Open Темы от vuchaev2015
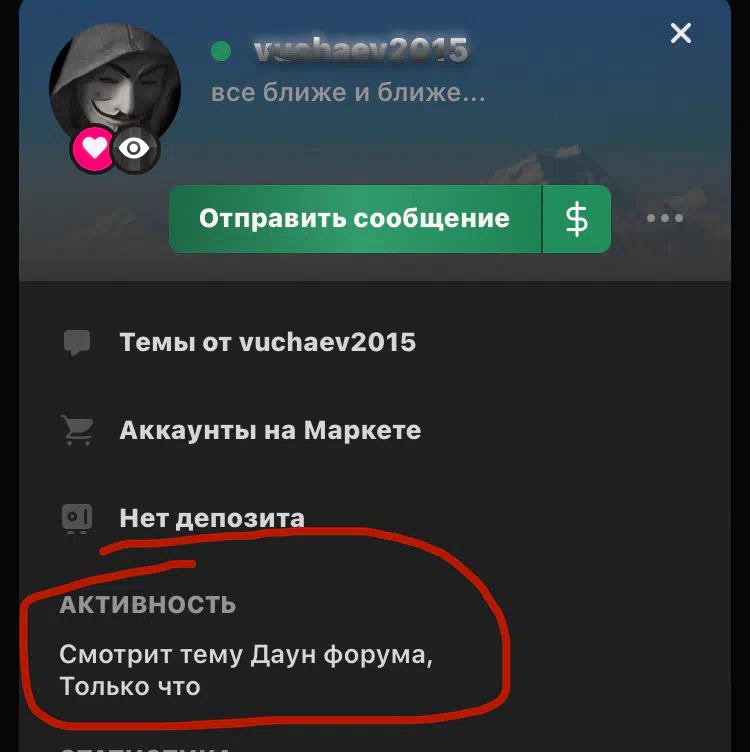 click(268, 342)
